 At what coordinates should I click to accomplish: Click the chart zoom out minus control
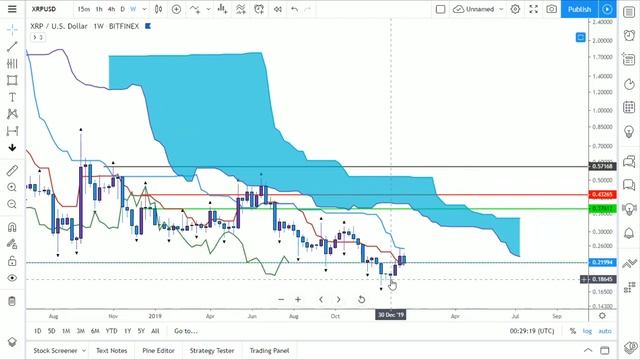coord(281,299)
